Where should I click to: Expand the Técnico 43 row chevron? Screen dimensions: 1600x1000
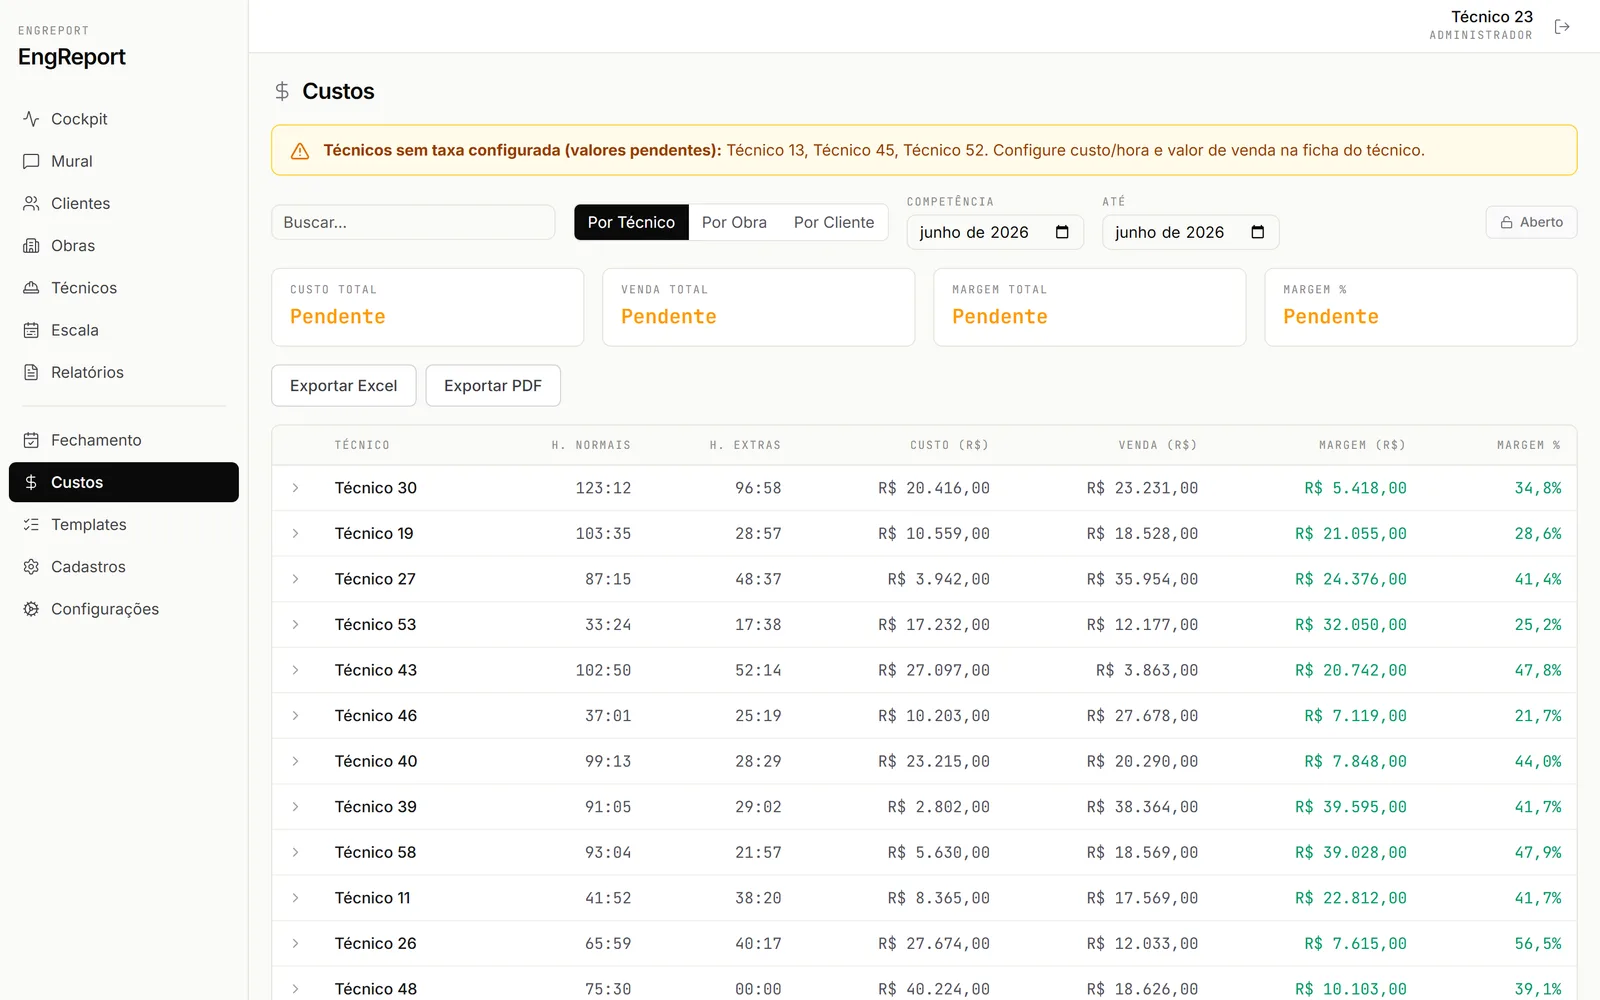[x=295, y=670]
